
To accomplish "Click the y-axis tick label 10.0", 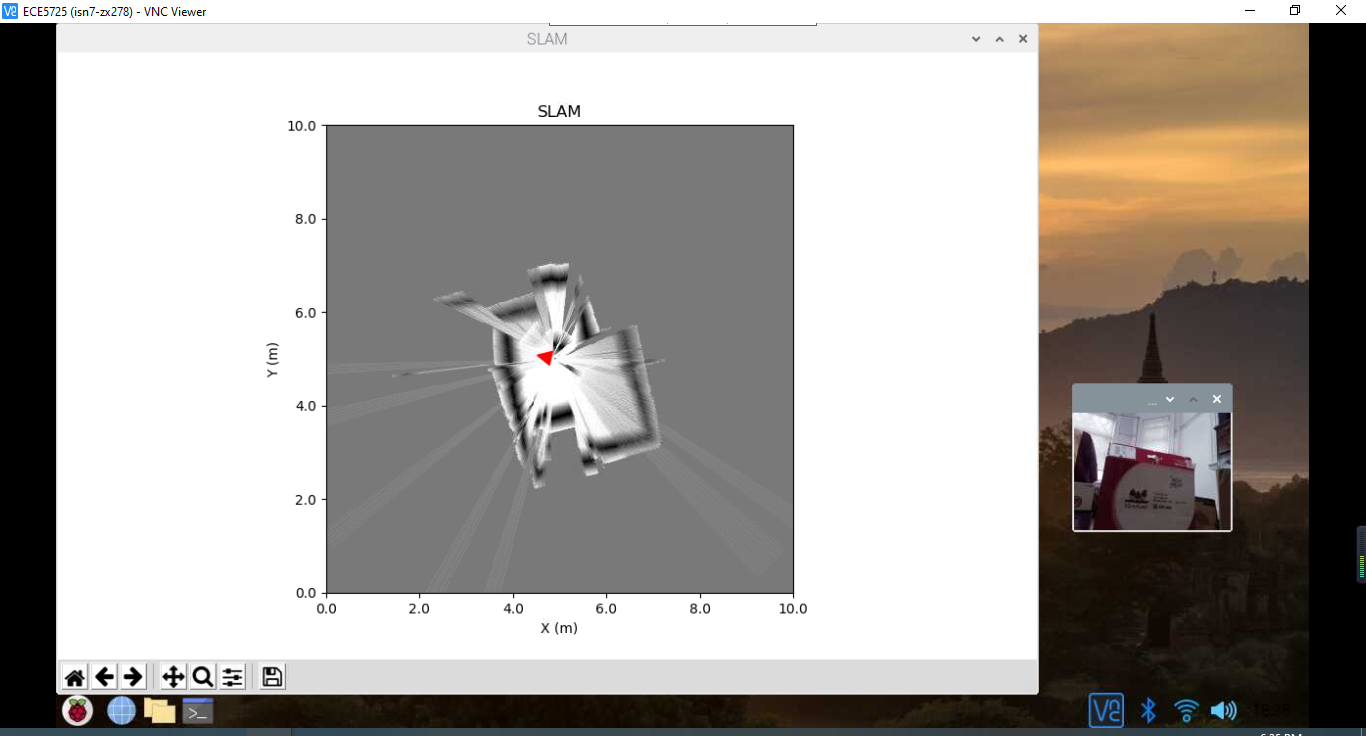I will [301, 126].
